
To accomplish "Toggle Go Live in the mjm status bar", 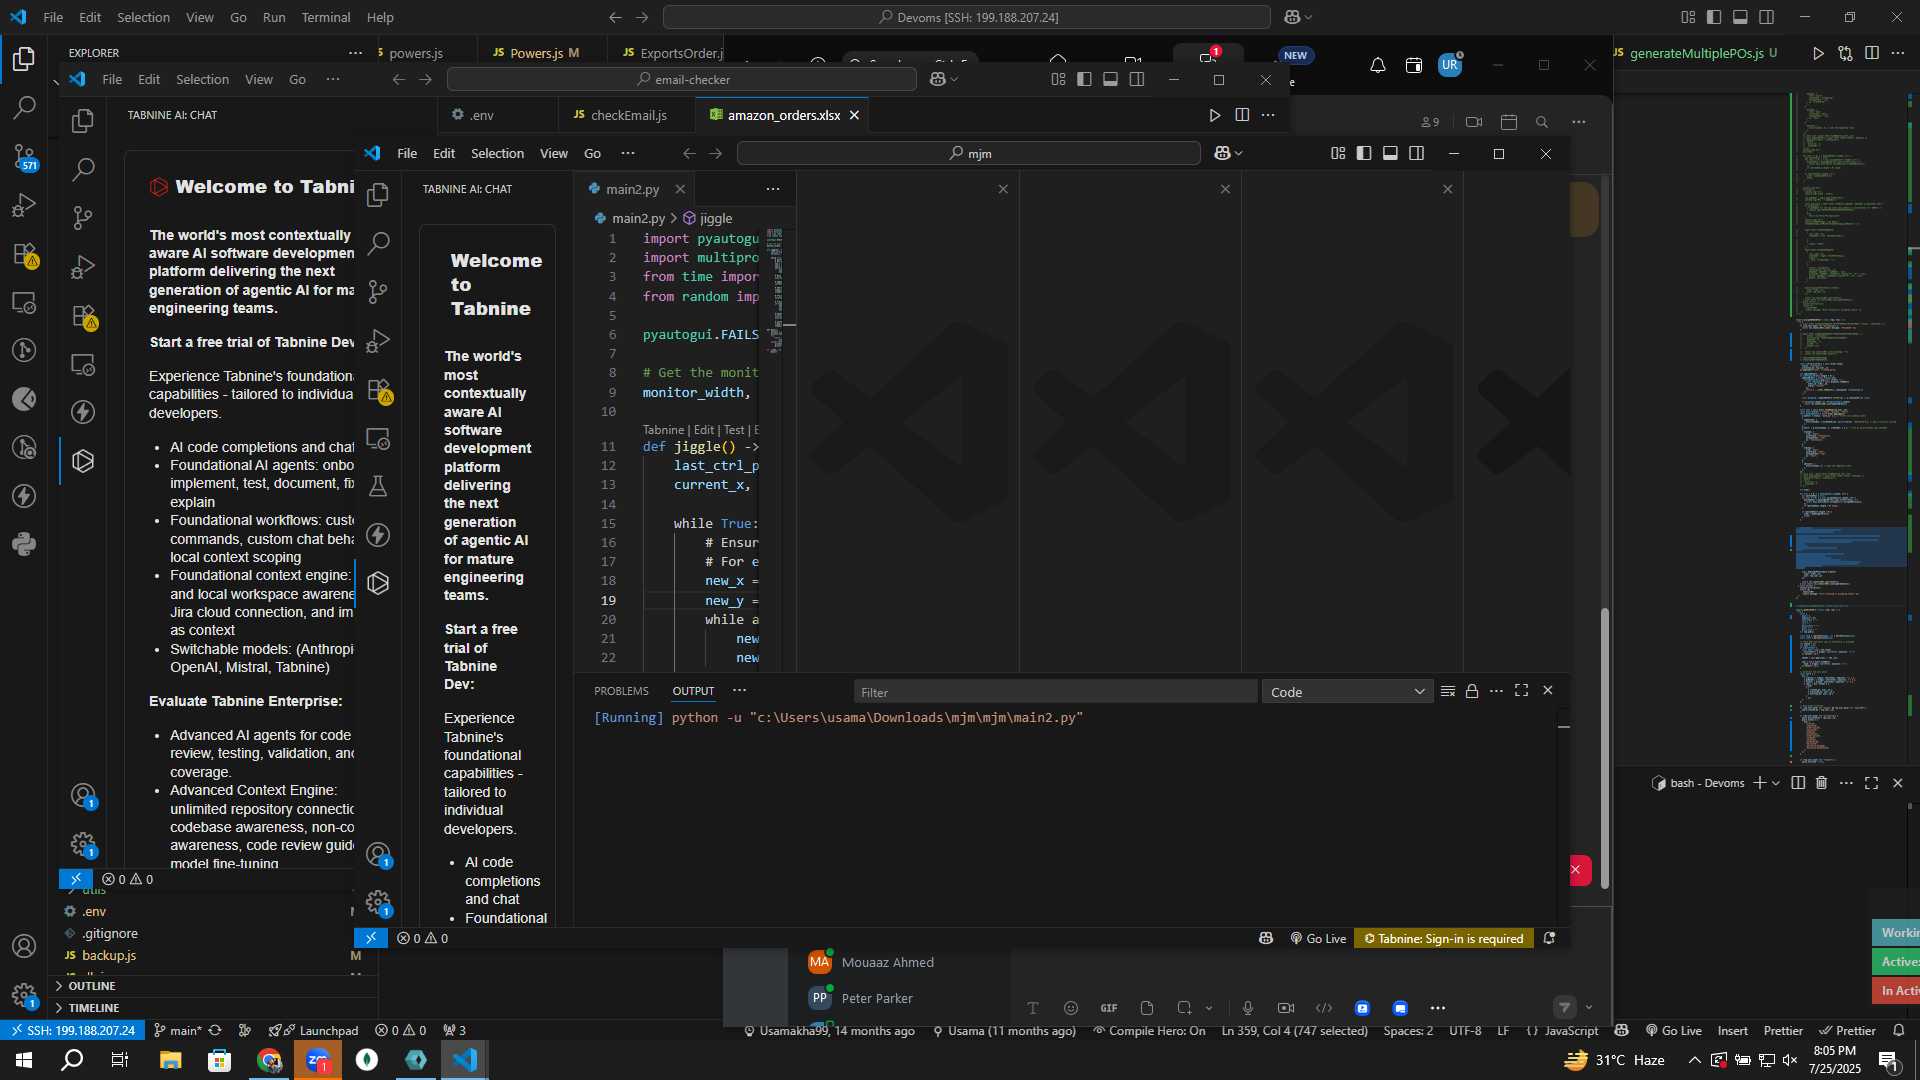I will click(1318, 938).
